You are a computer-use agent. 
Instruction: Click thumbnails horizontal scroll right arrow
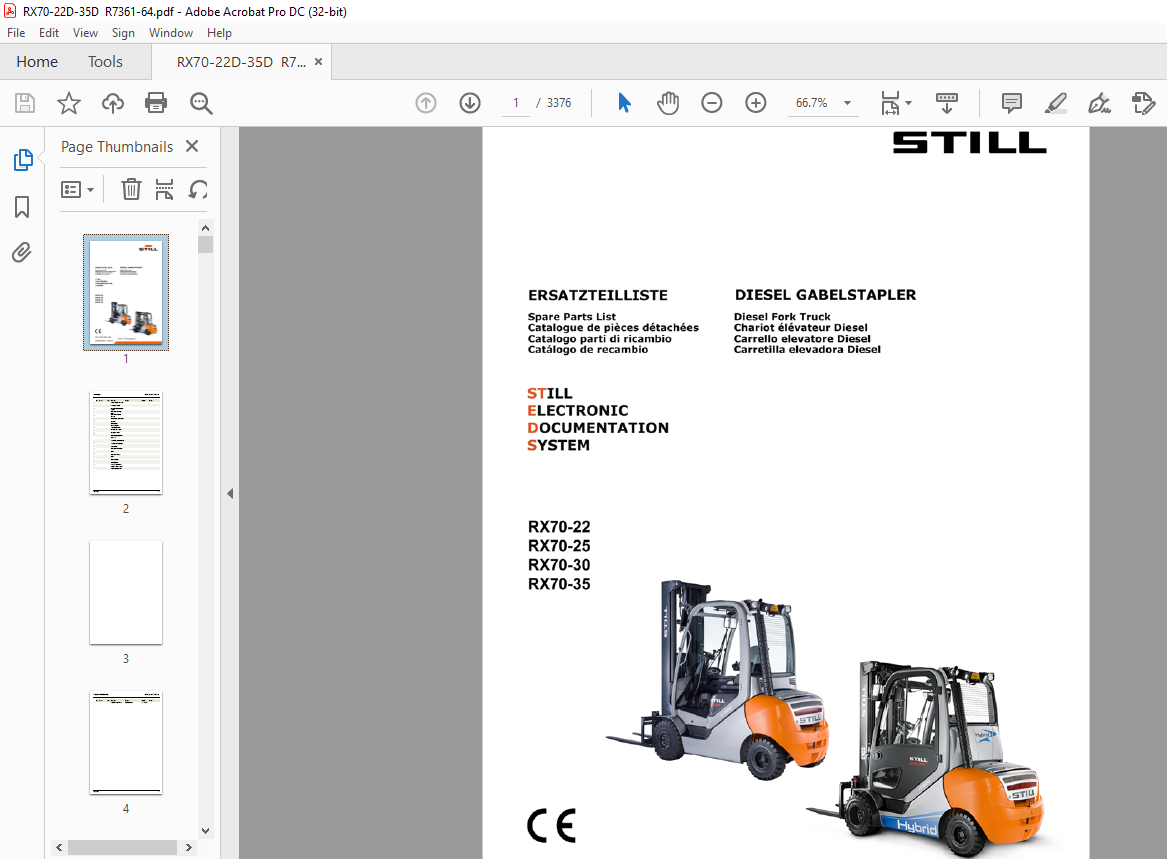pyautogui.click(x=189, y=847)
